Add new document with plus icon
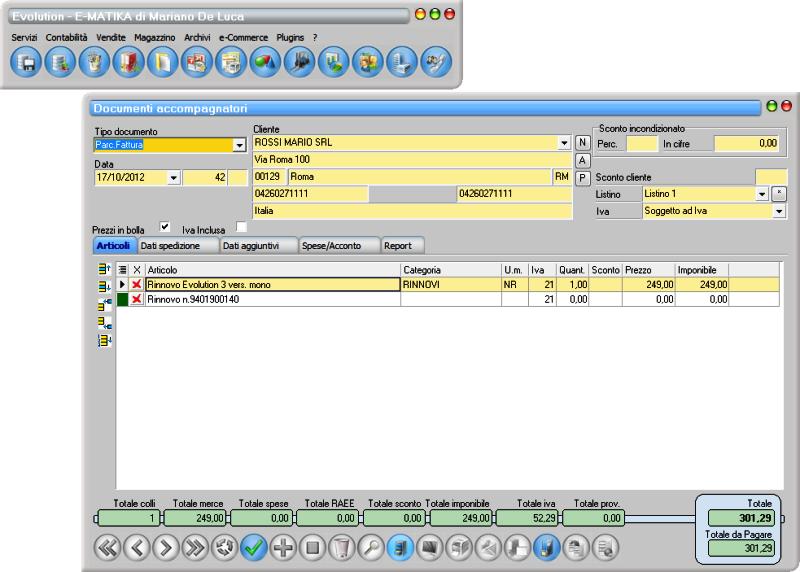The height and width of the screenshot is (572, 800). click(283, 548)
